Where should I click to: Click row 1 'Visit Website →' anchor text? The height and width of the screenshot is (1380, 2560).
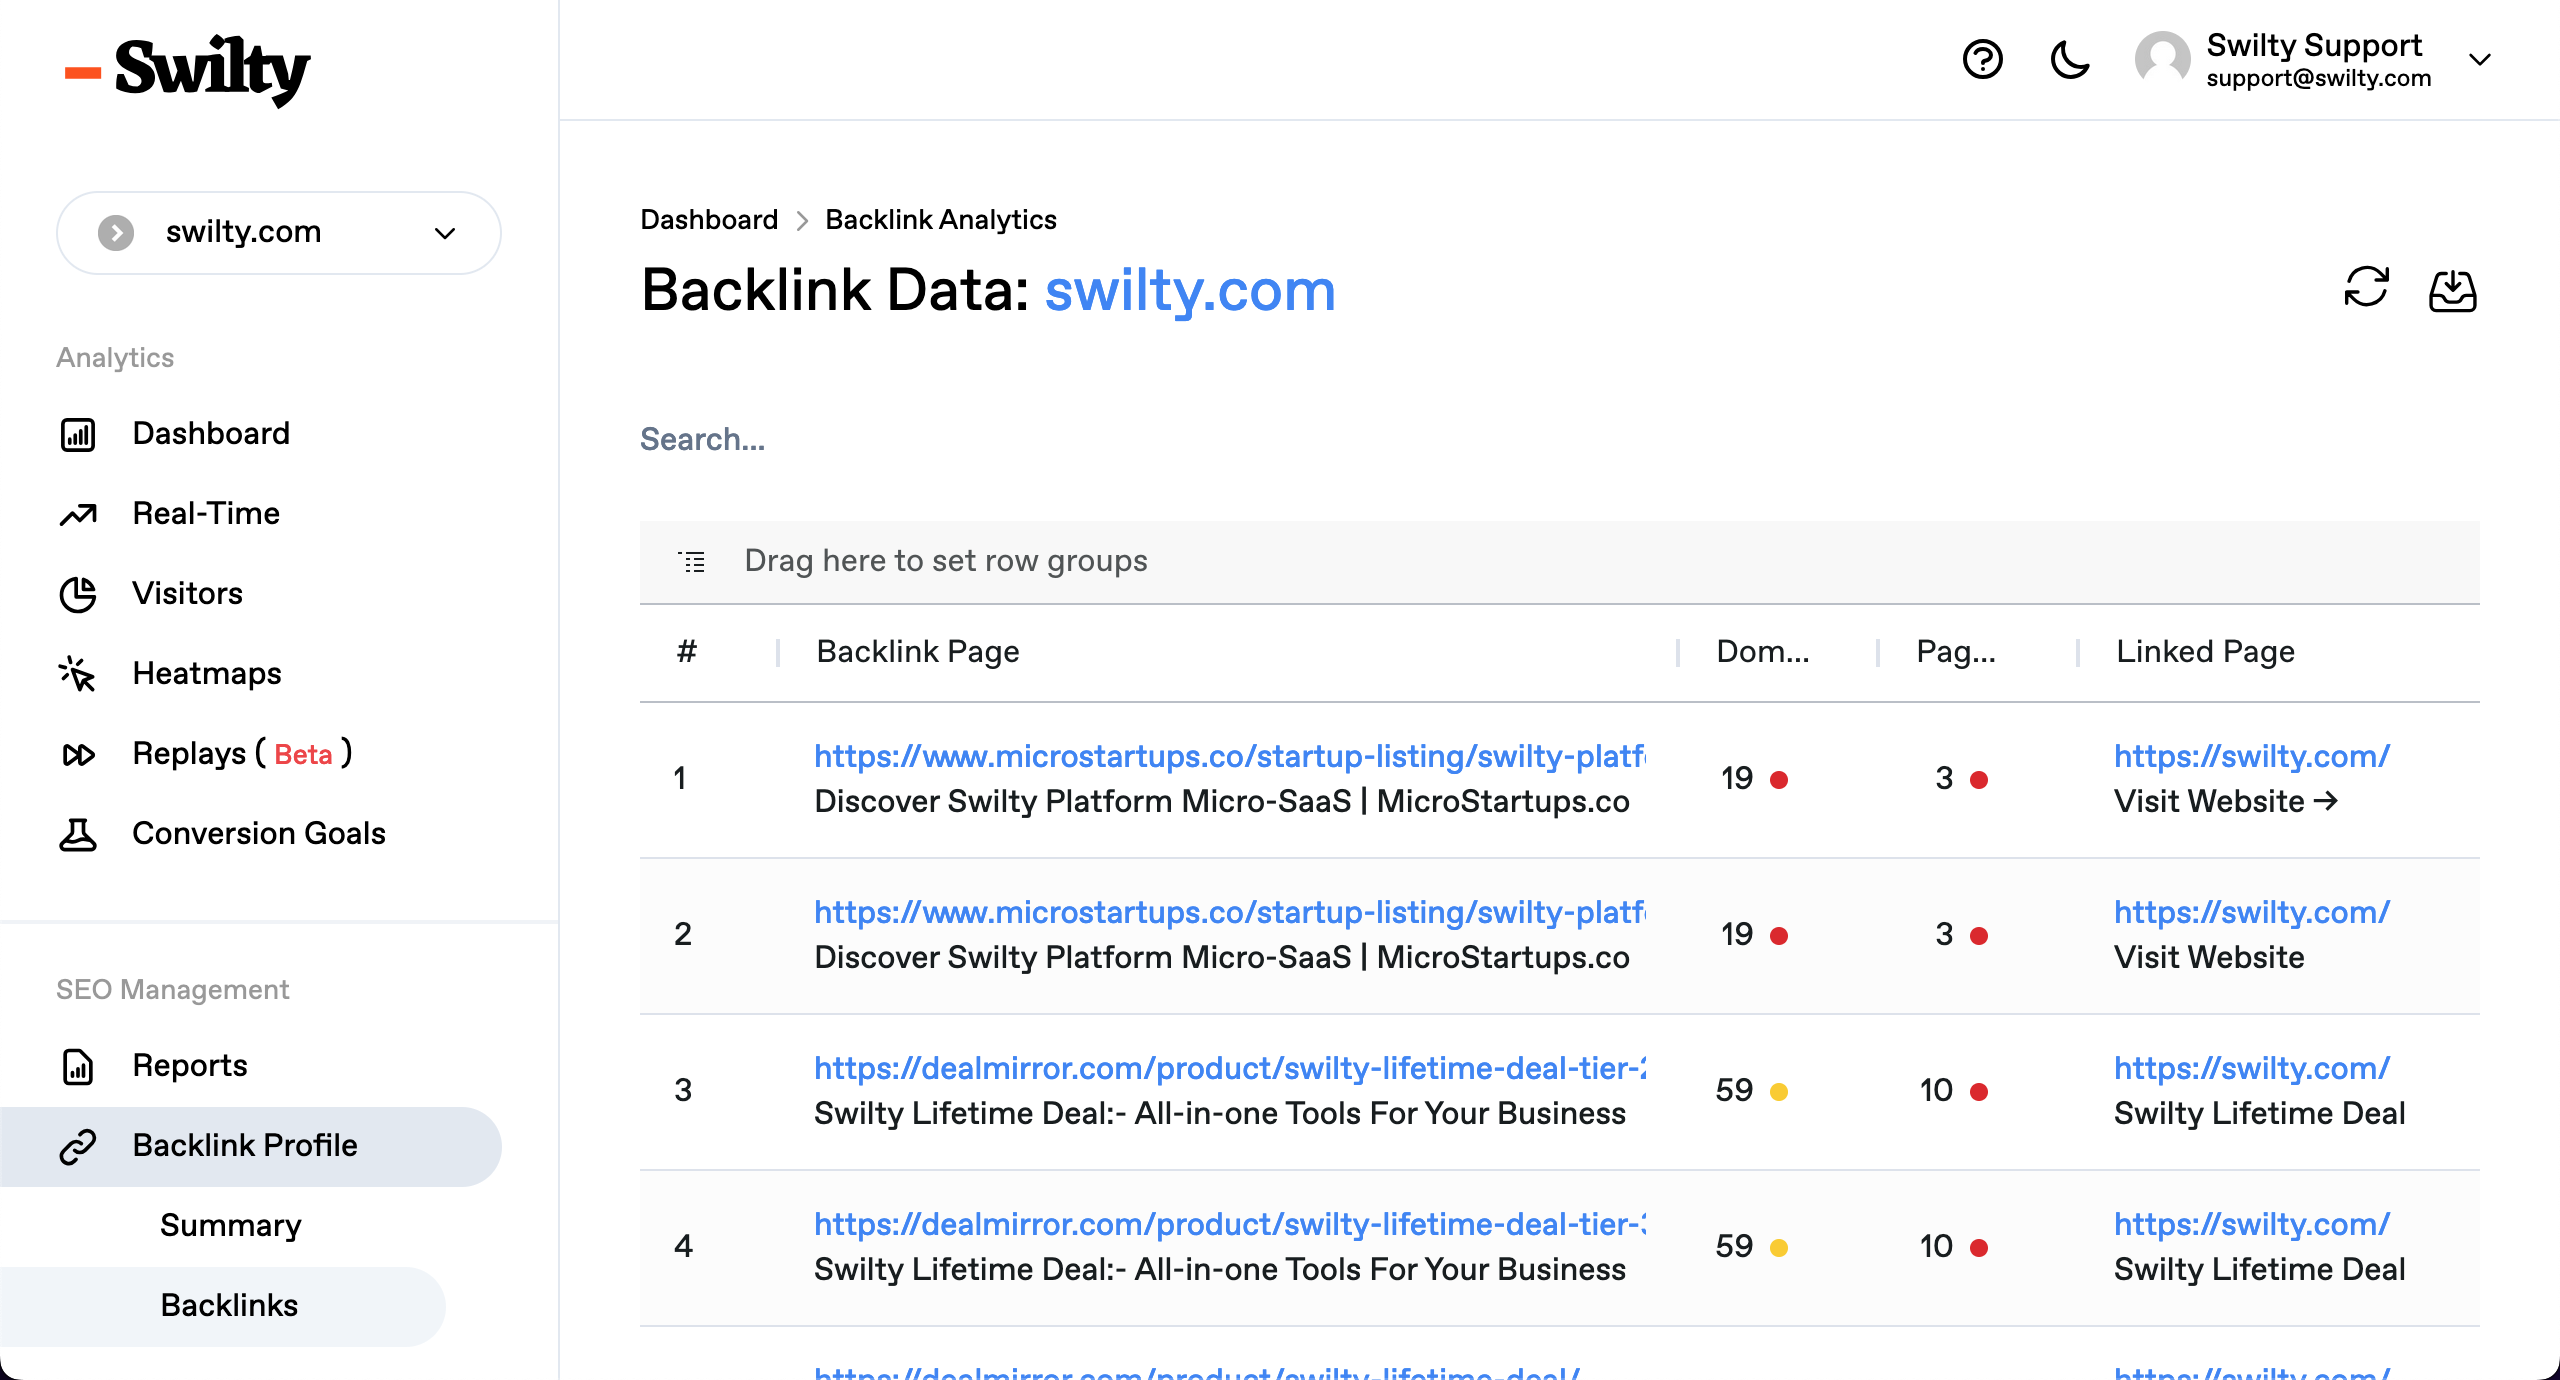[x=2226, y=801]
